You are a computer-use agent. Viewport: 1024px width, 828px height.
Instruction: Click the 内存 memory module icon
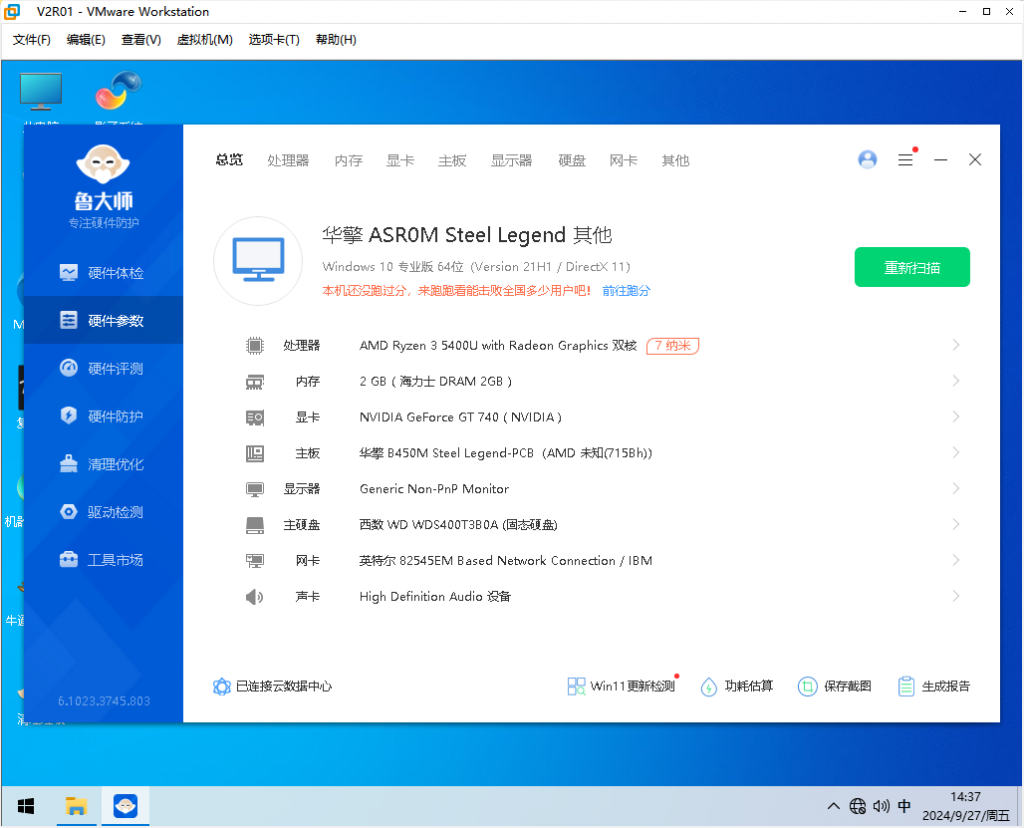point(255,381)
